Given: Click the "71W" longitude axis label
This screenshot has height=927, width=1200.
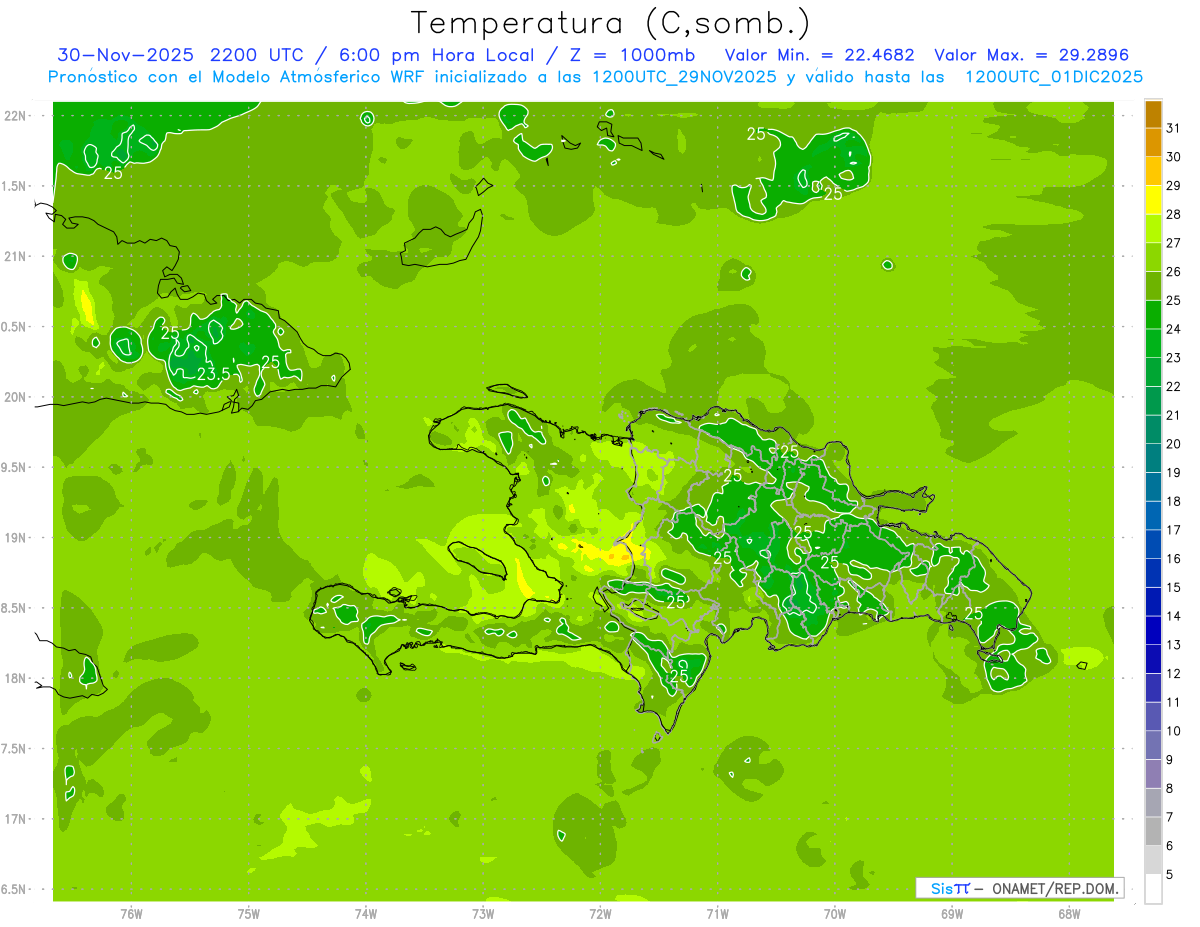Looking at the screenshot, I should tap(717, 914).
